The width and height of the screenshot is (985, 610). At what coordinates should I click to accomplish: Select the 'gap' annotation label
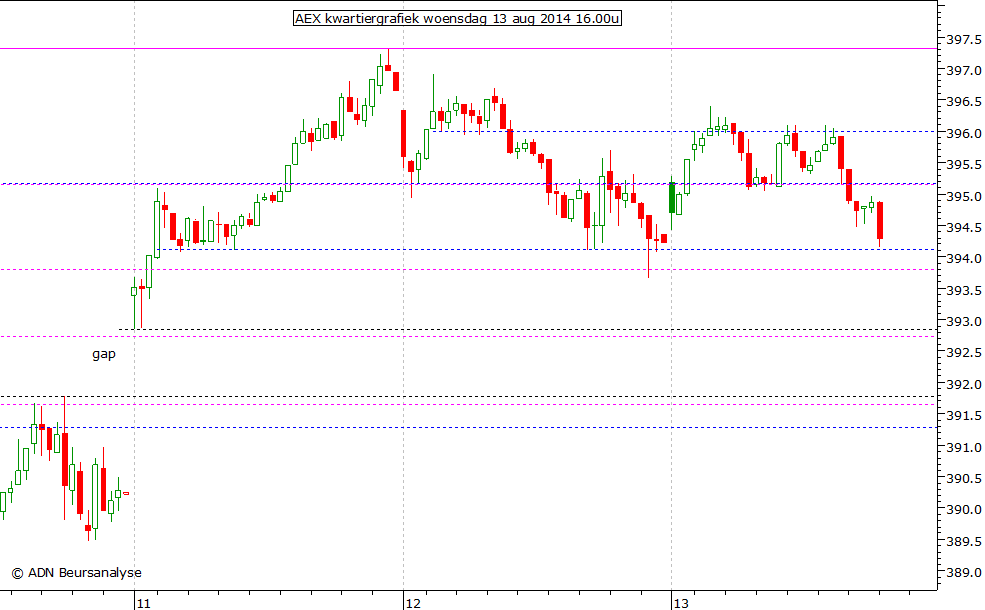coord(102,354)
